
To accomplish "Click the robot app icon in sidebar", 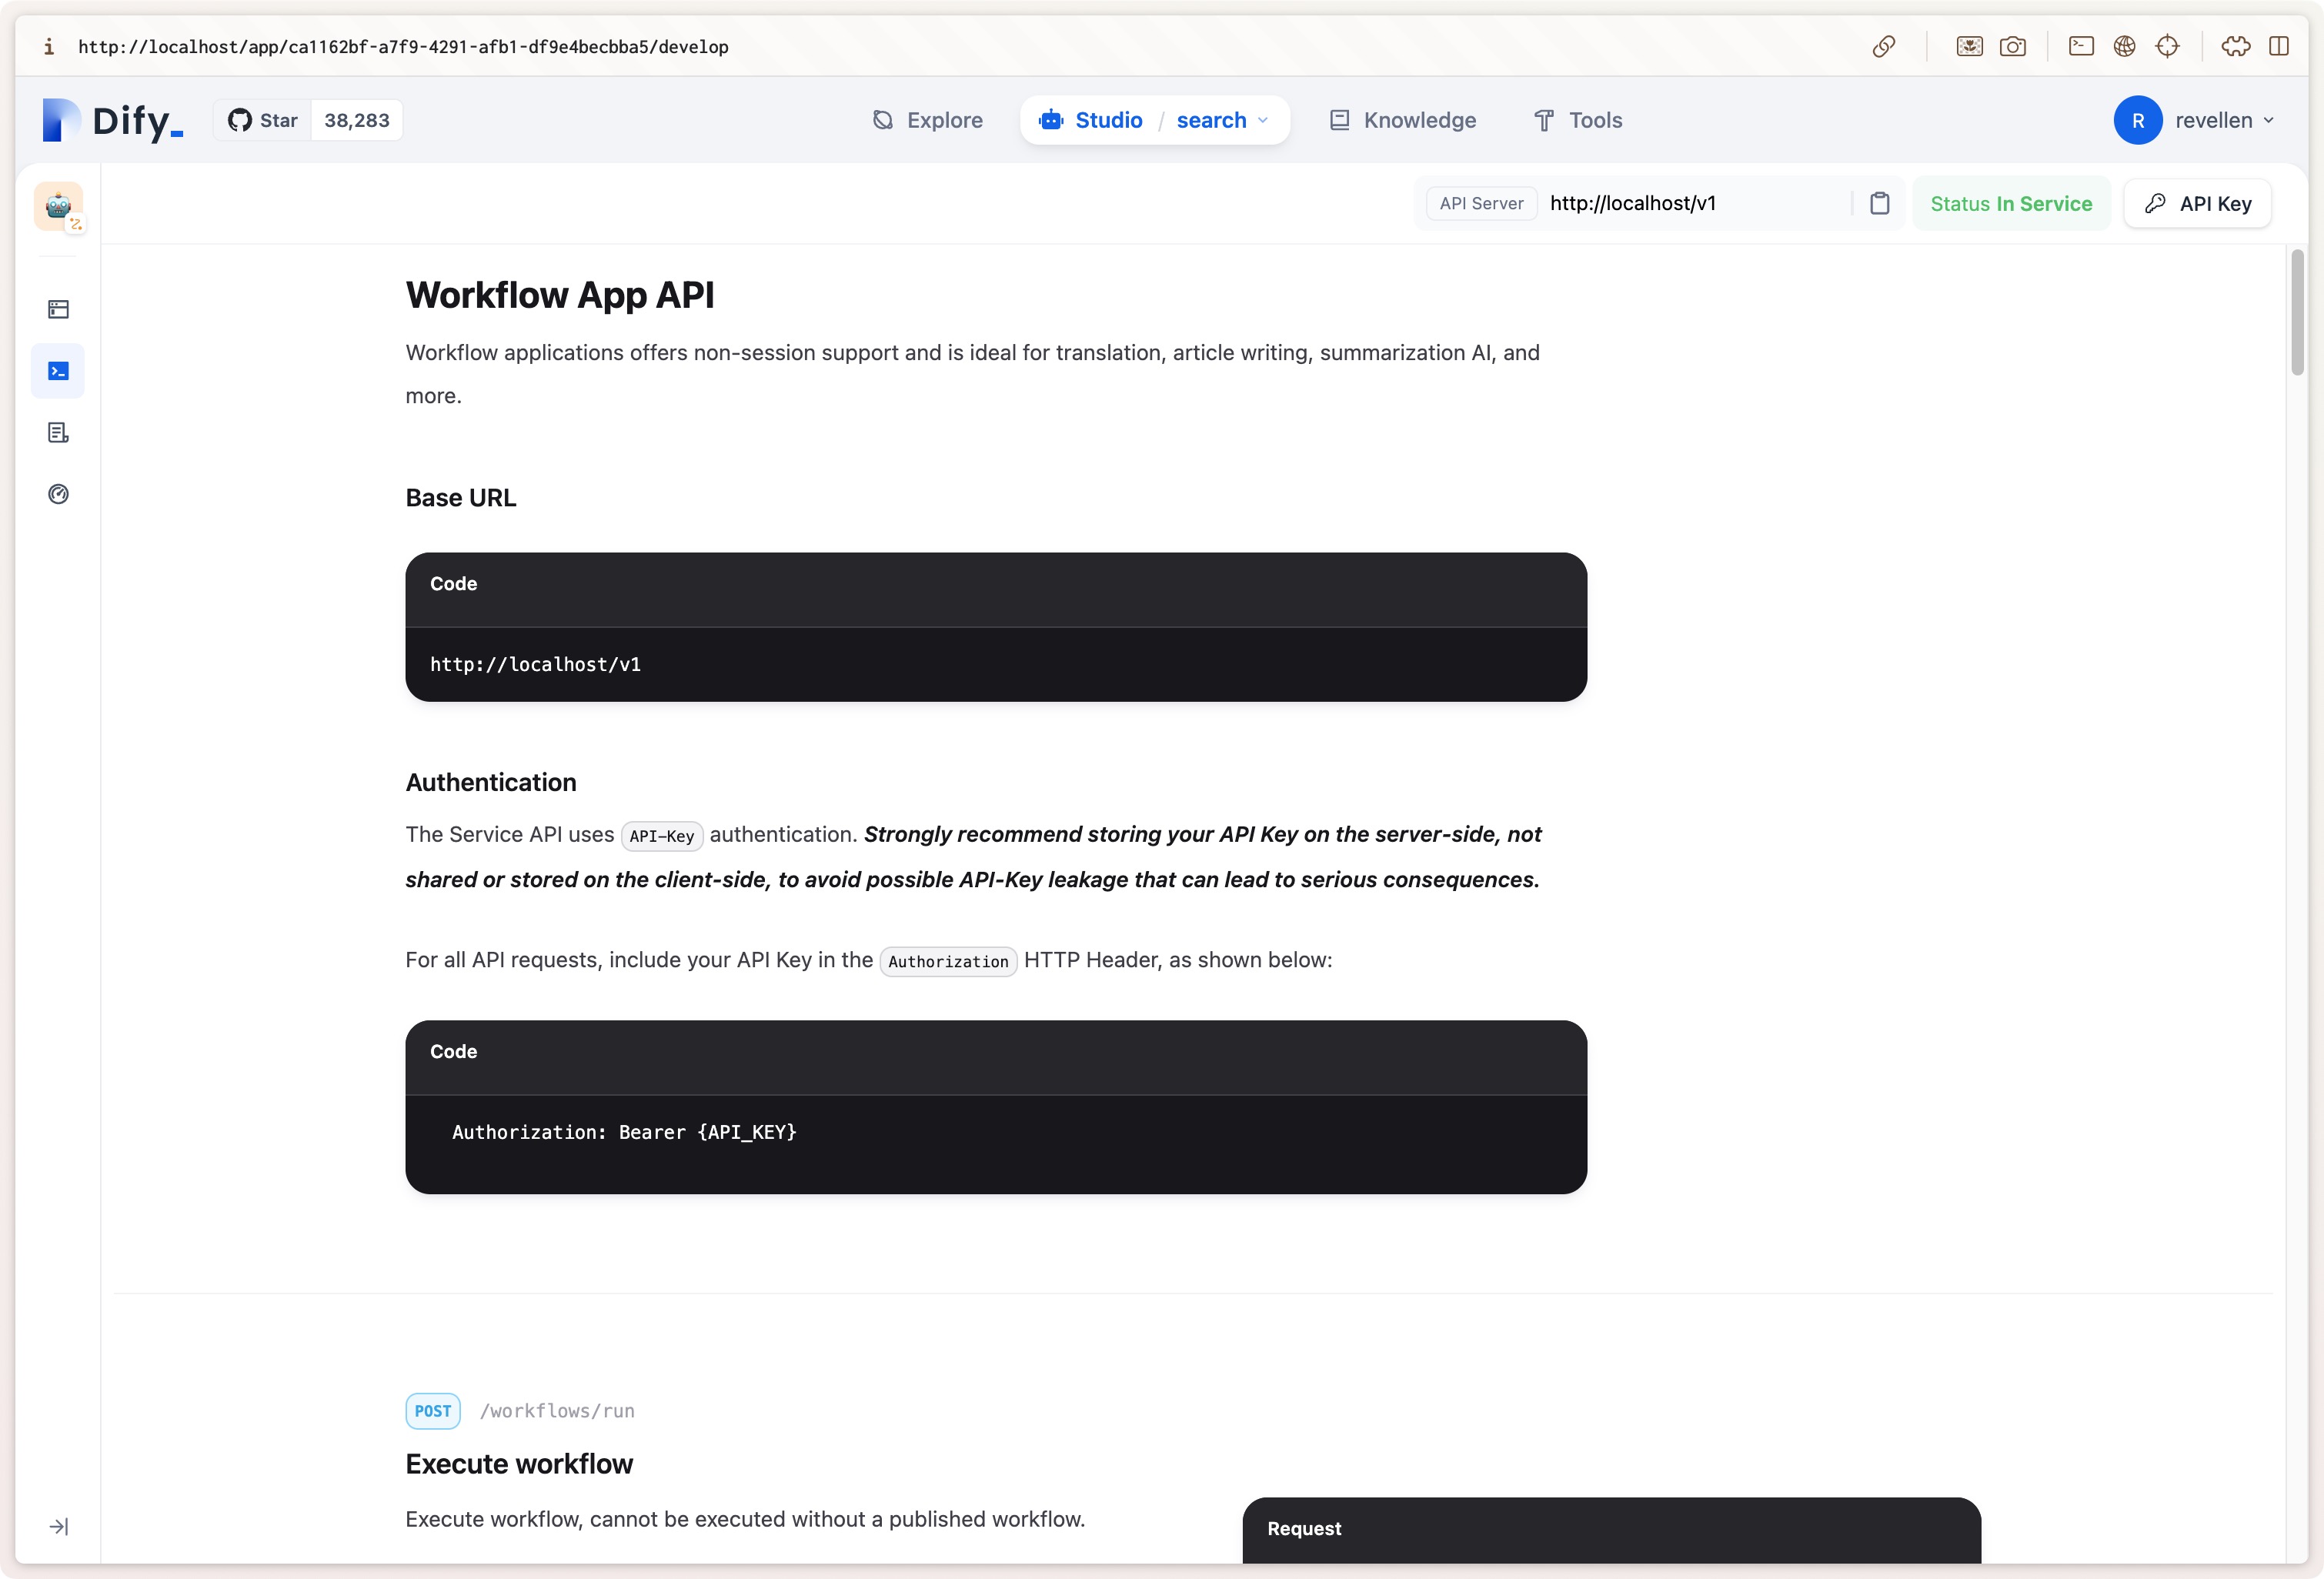I will (x=58, y=206).
